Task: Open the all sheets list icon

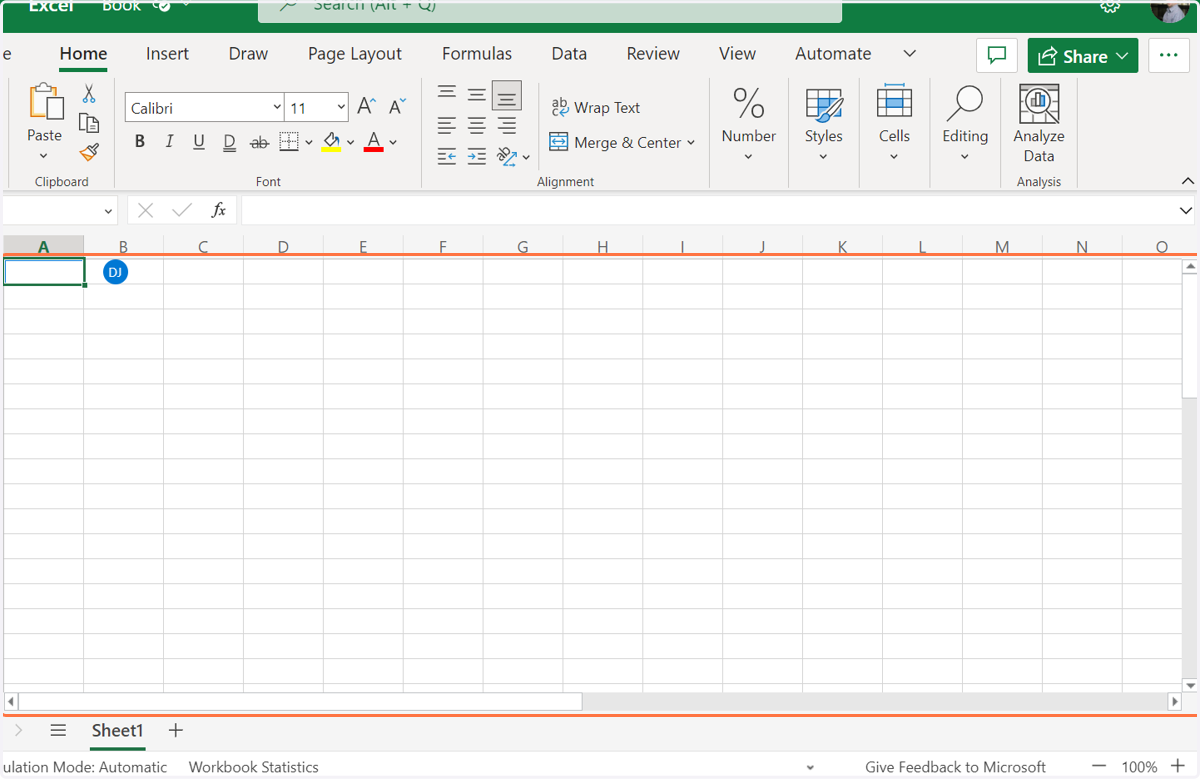Action: (x=58, y=731)
